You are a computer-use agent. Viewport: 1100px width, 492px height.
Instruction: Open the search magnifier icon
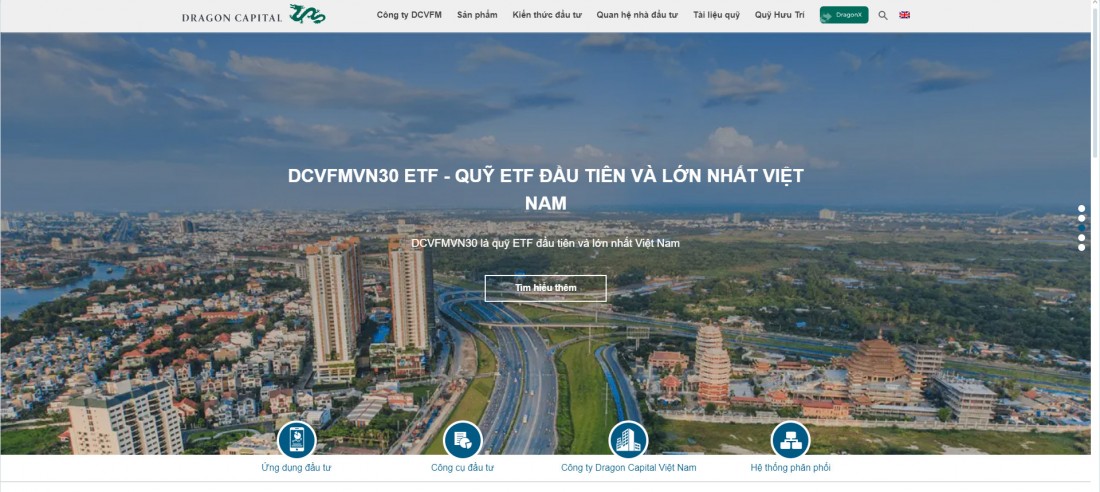pos(883,15)
